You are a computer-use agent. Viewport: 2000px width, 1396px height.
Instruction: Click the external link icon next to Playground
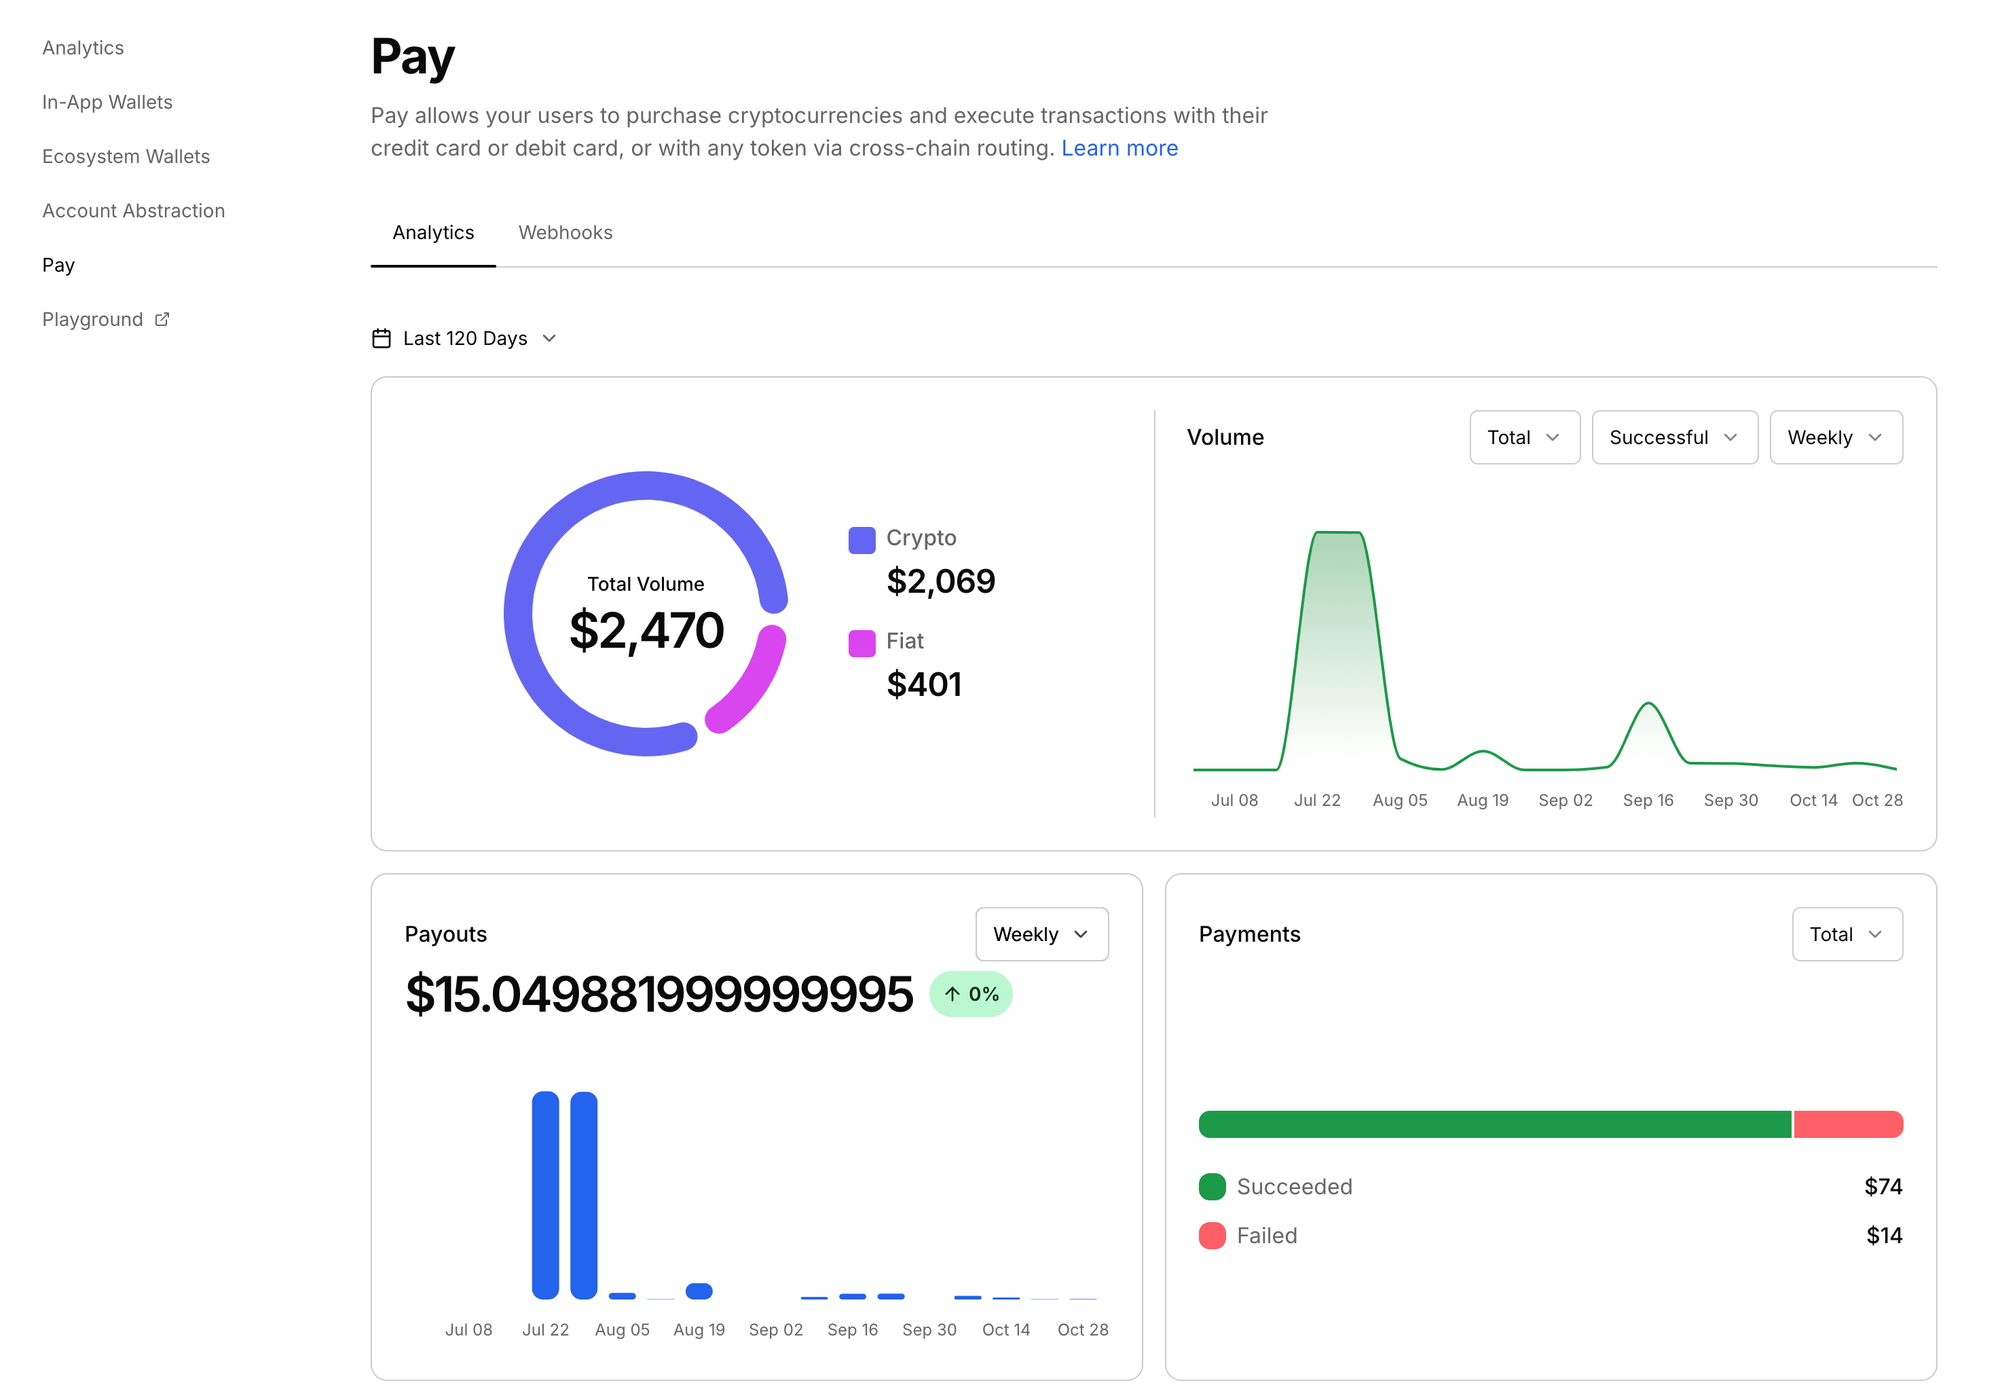162,319
